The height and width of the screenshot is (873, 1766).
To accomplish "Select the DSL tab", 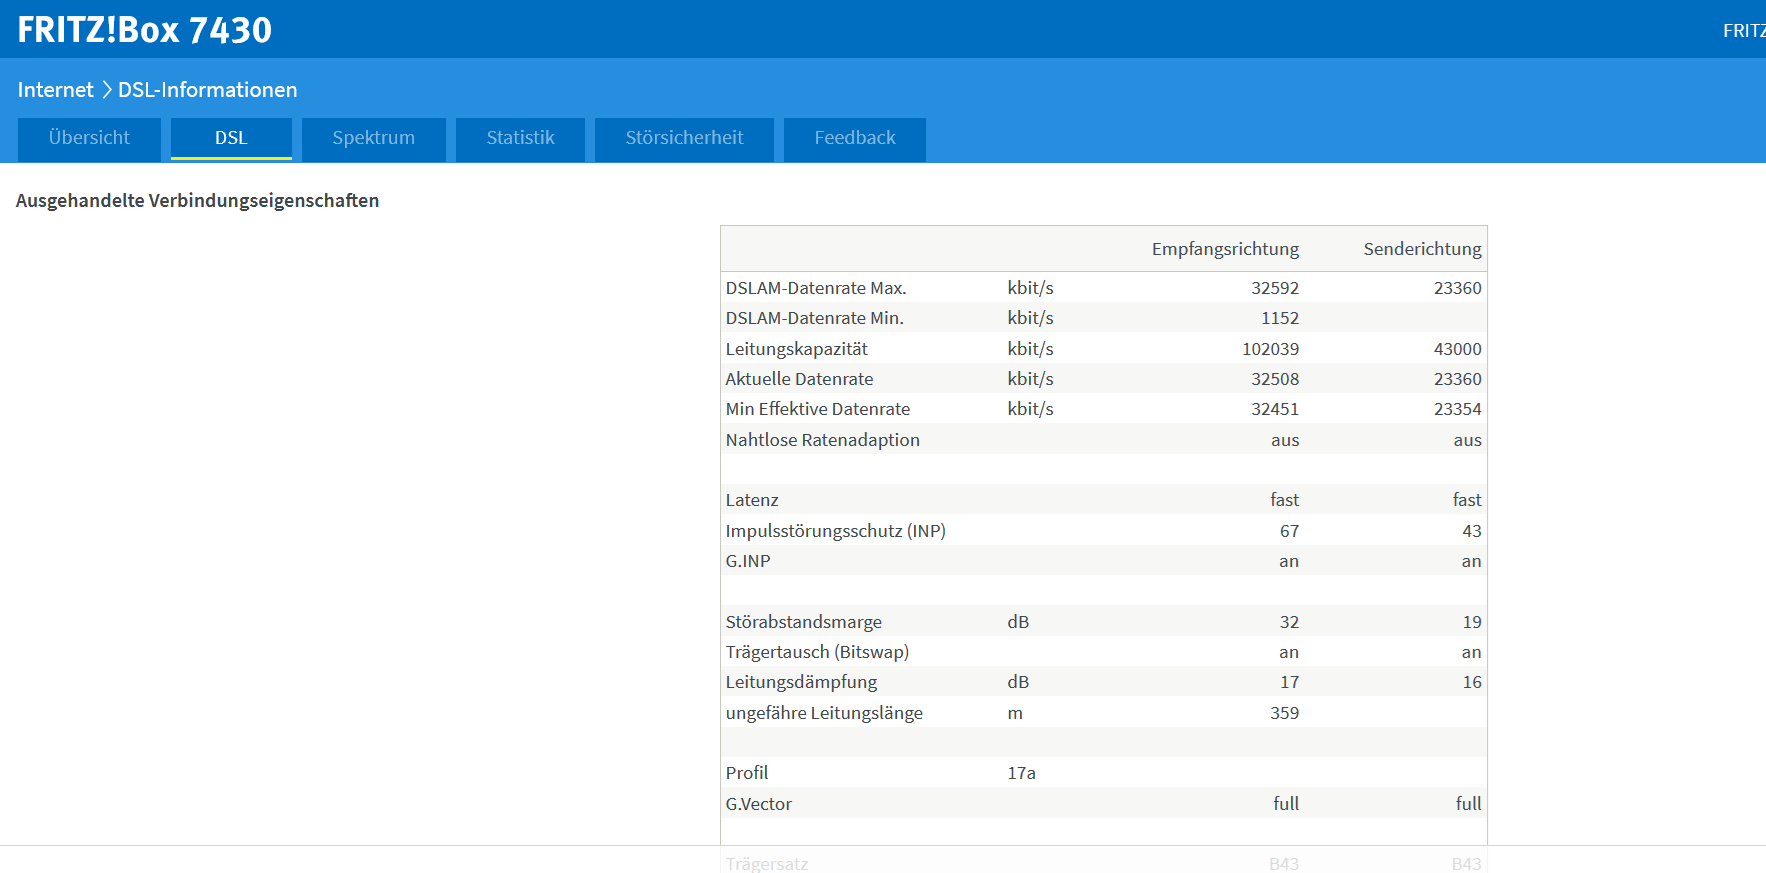I will coord(231,138).
